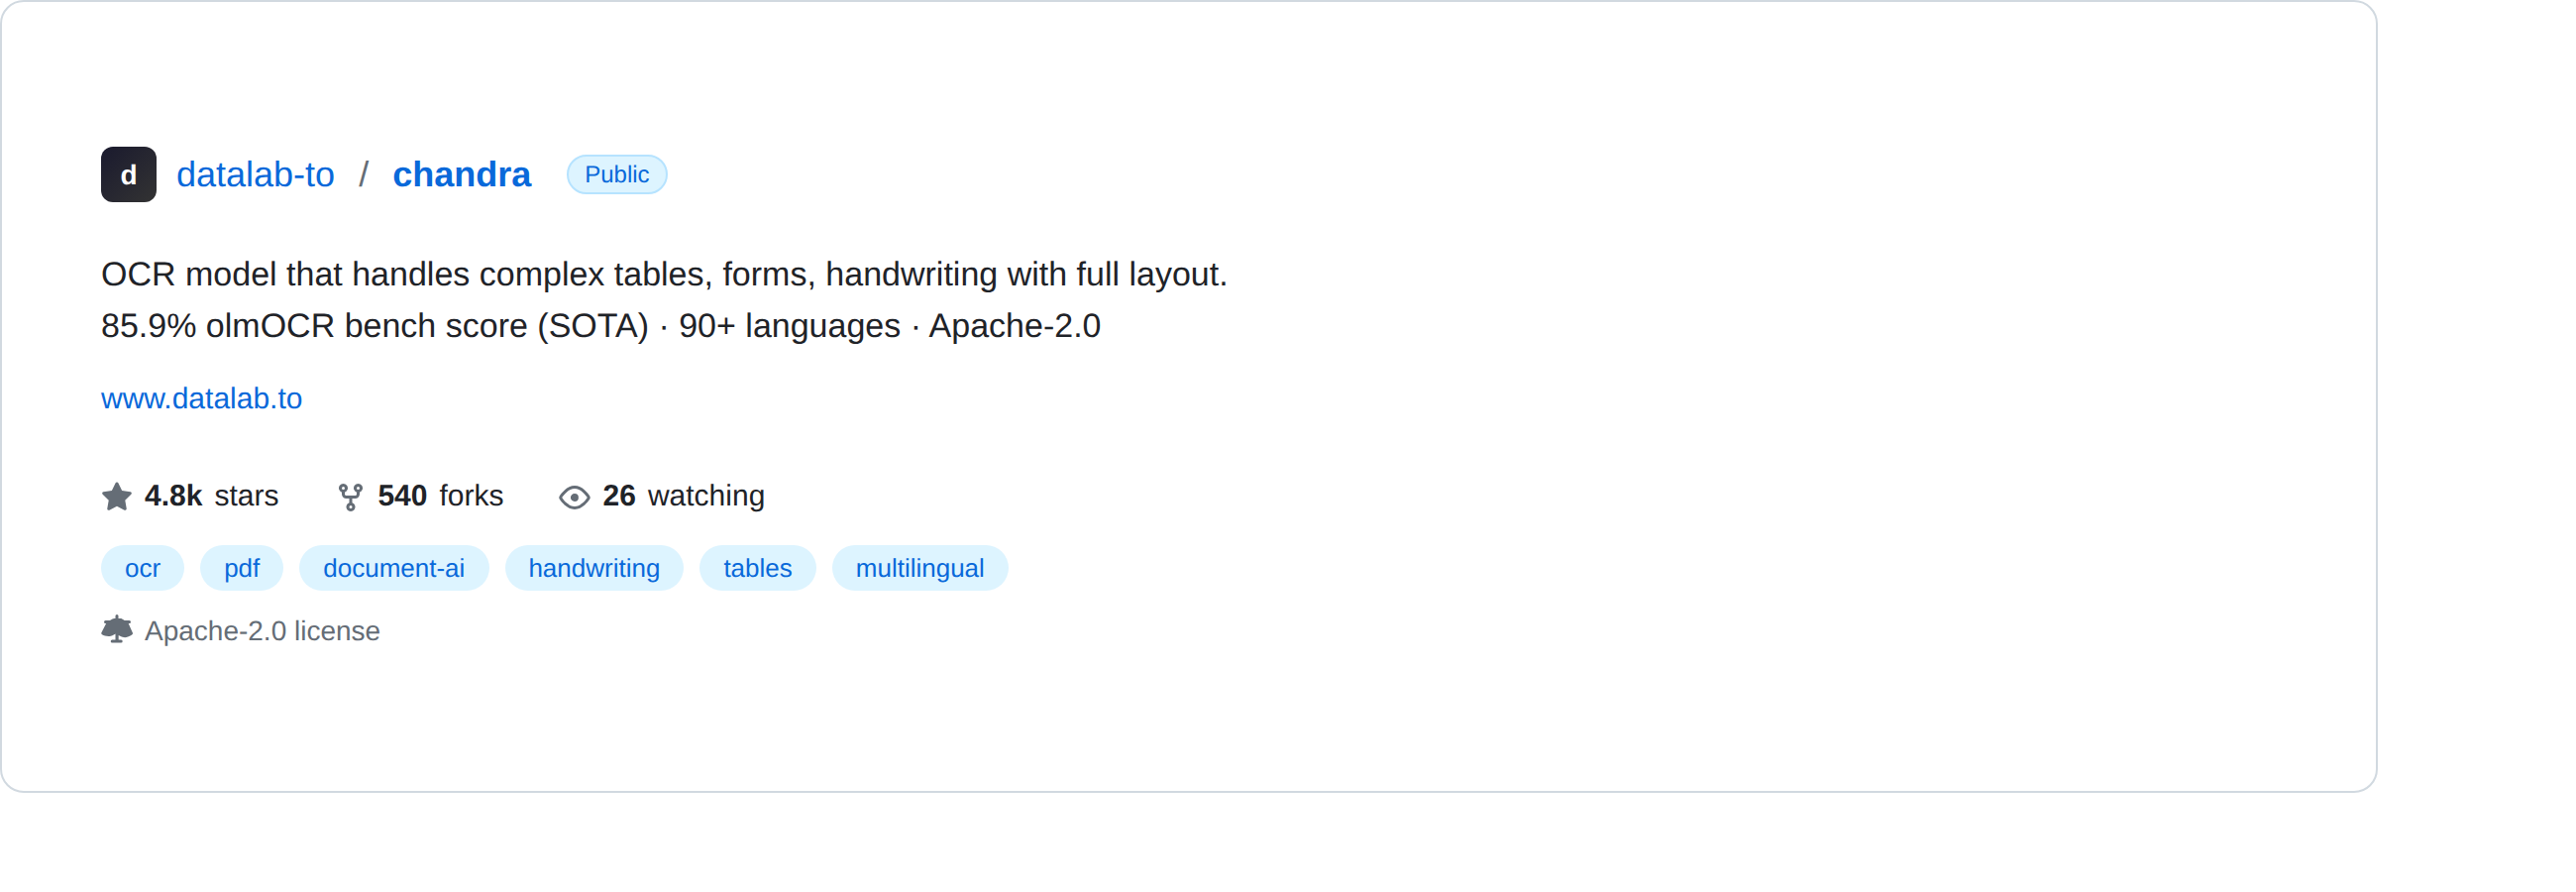
Task: Open the Apache-2.0 license text
Action: coord(262,631)
